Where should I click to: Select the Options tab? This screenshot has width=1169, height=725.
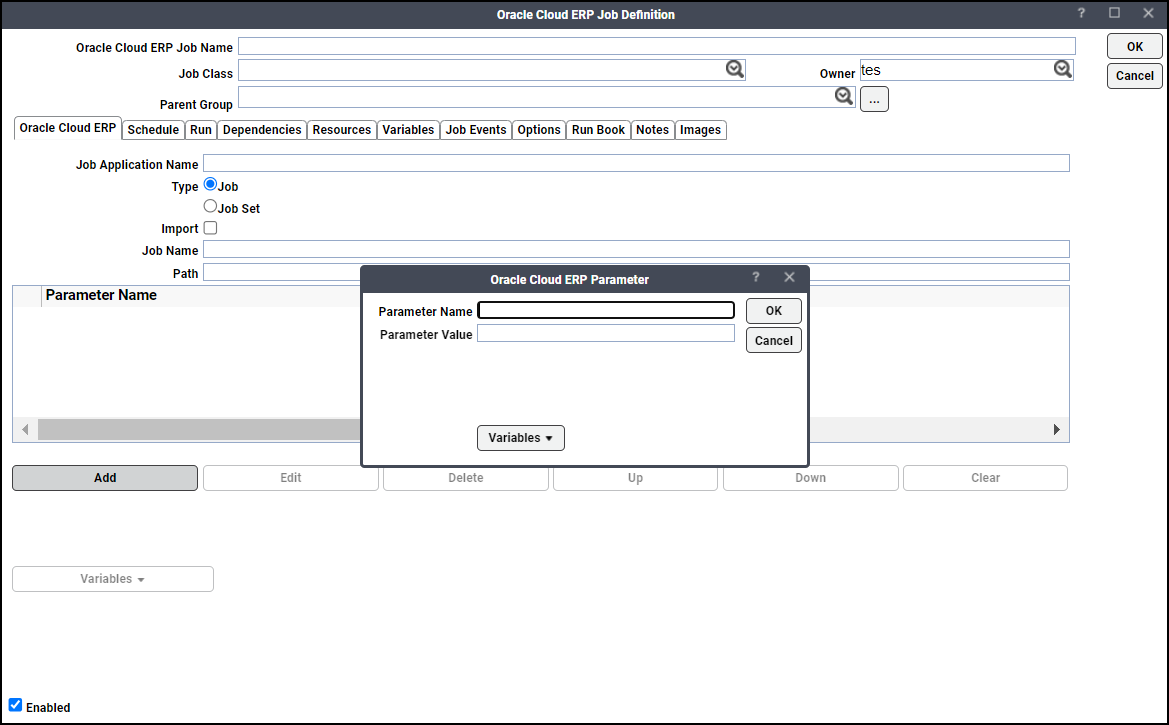pos(539,130)
